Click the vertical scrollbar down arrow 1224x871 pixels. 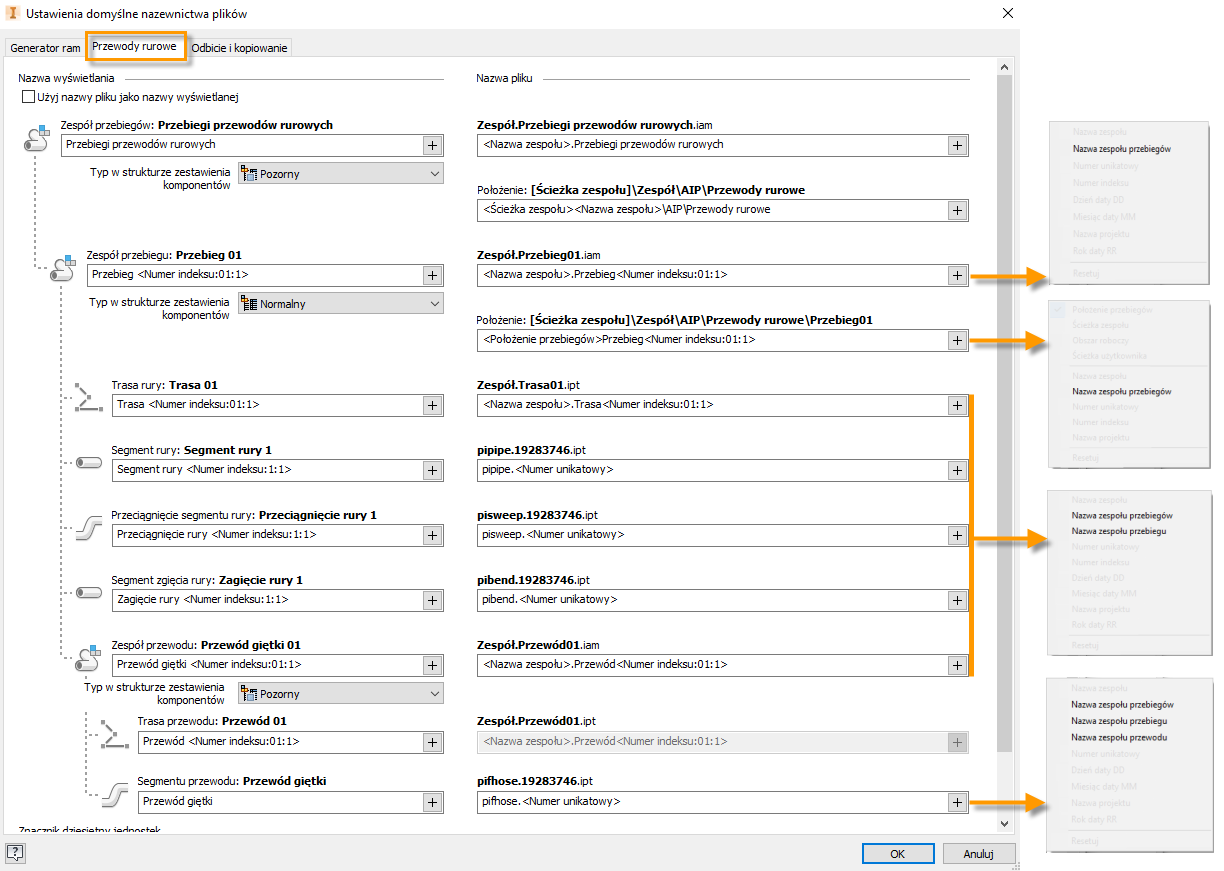[1006, 823]
